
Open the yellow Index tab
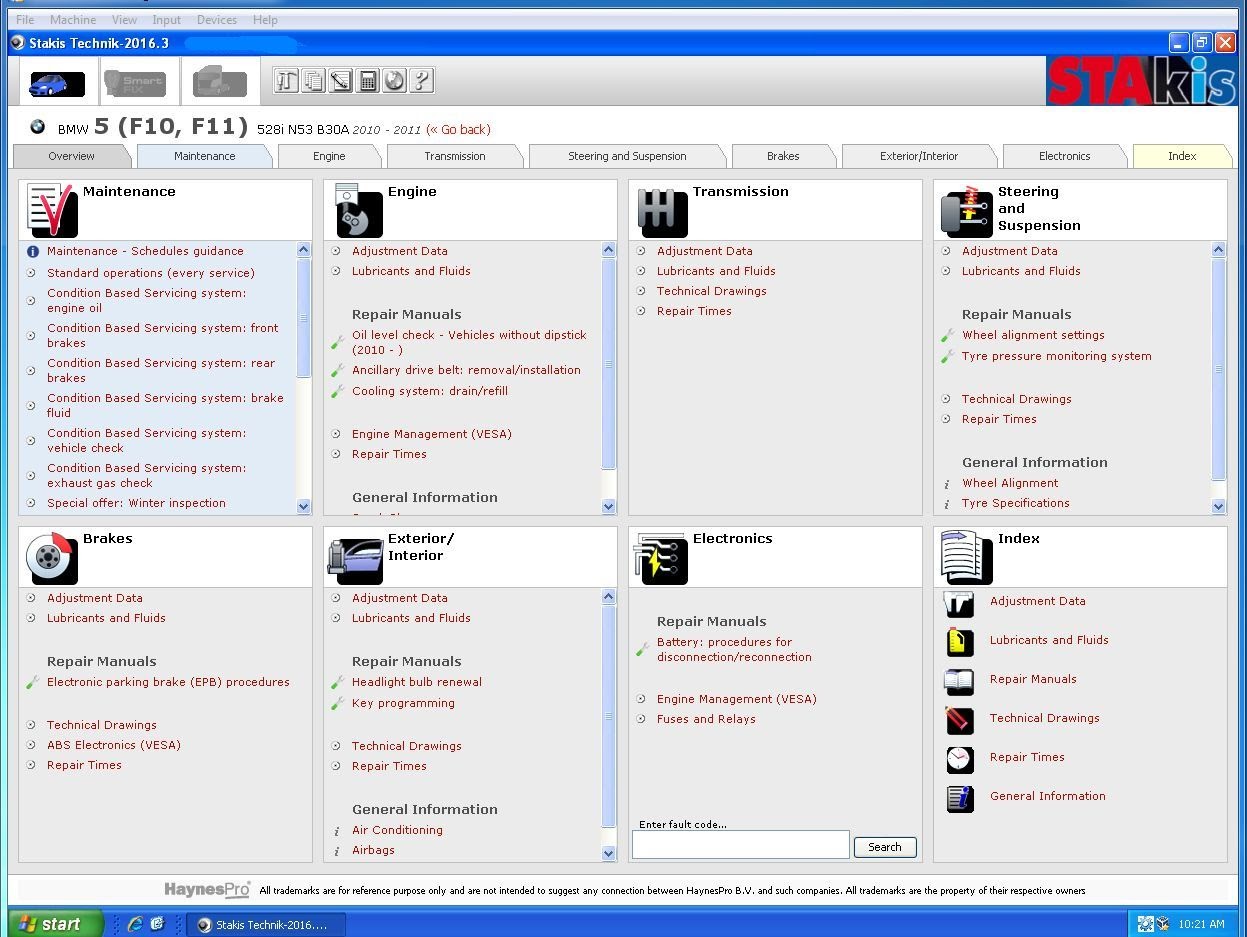point(1182,156)
